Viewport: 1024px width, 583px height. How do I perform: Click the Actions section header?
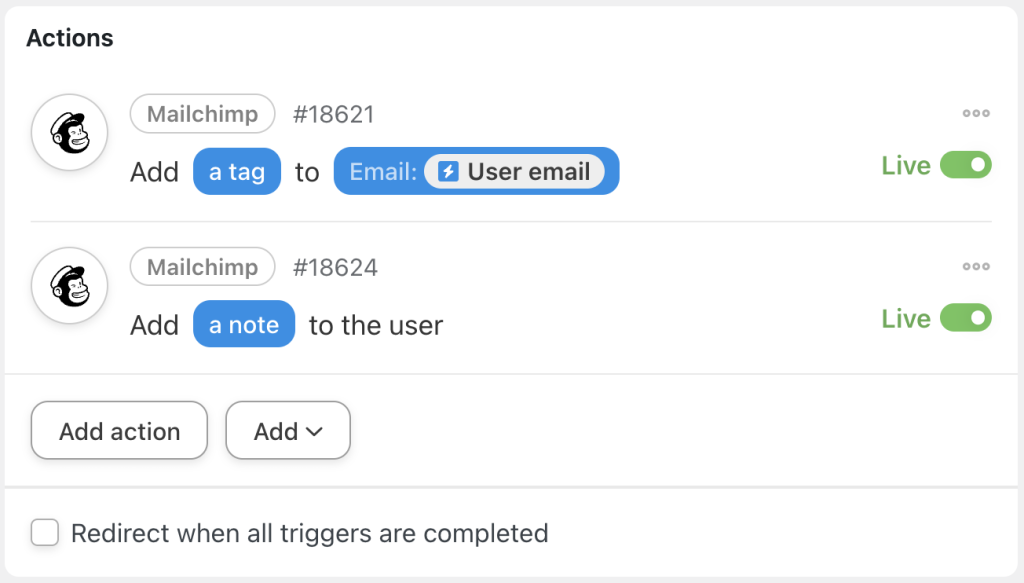[69, 38]
